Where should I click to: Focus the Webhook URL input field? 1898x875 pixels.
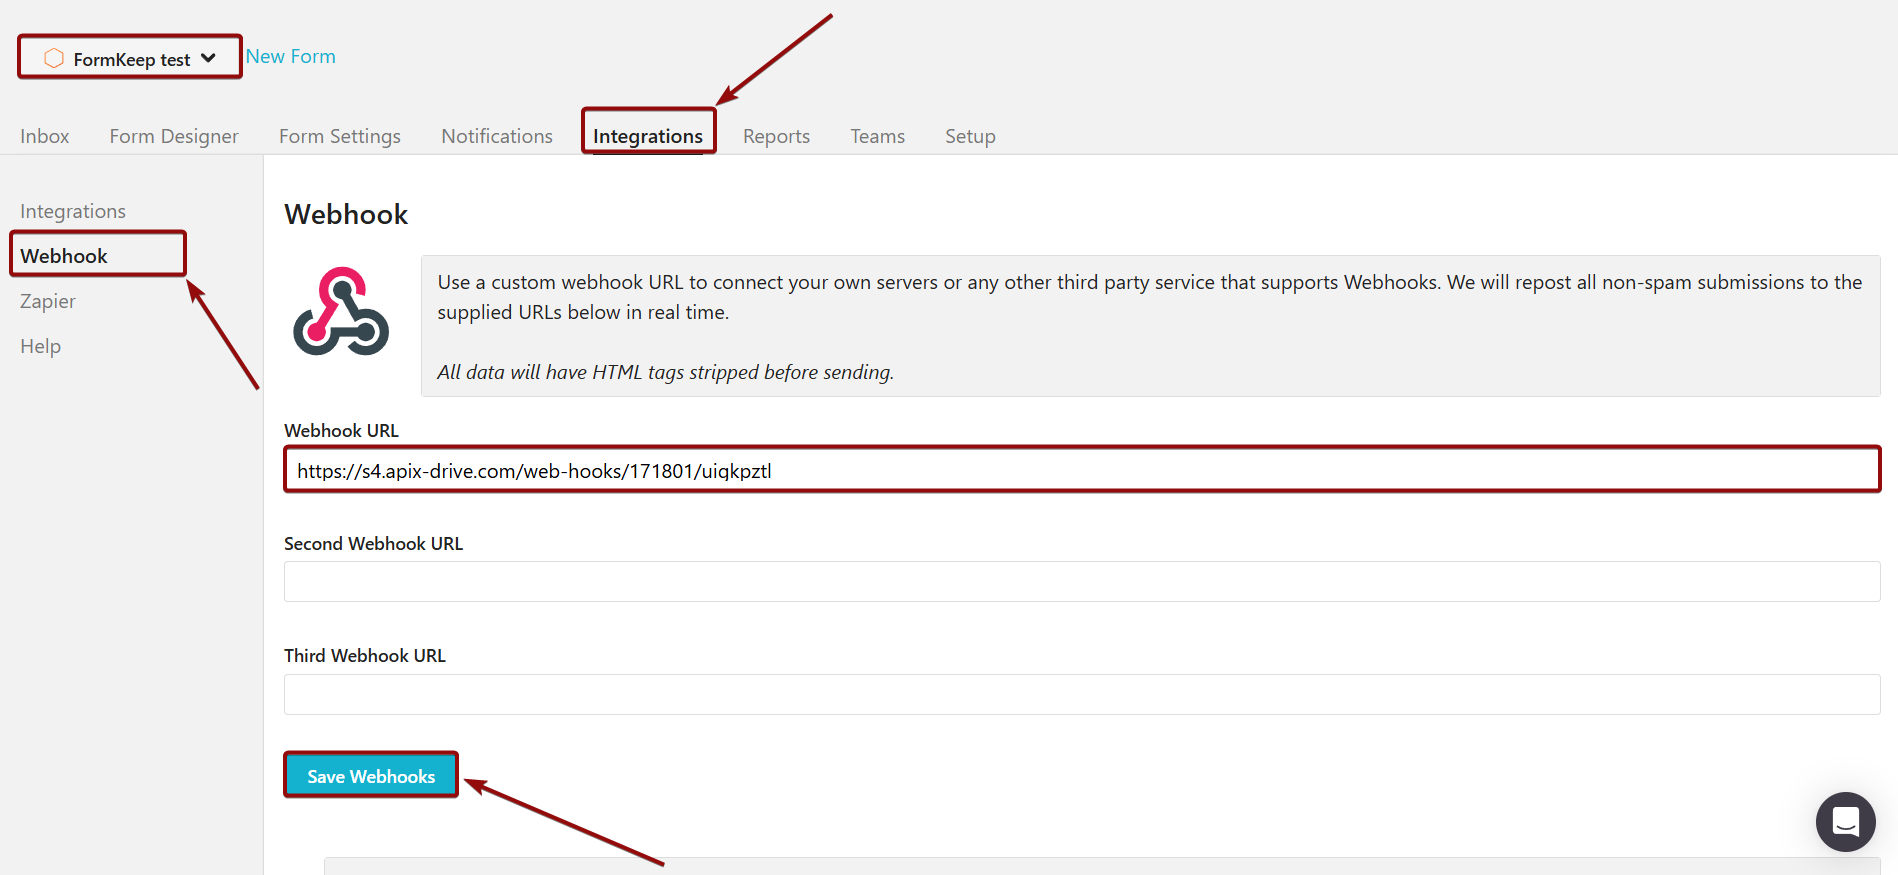tap(1082, 470)
